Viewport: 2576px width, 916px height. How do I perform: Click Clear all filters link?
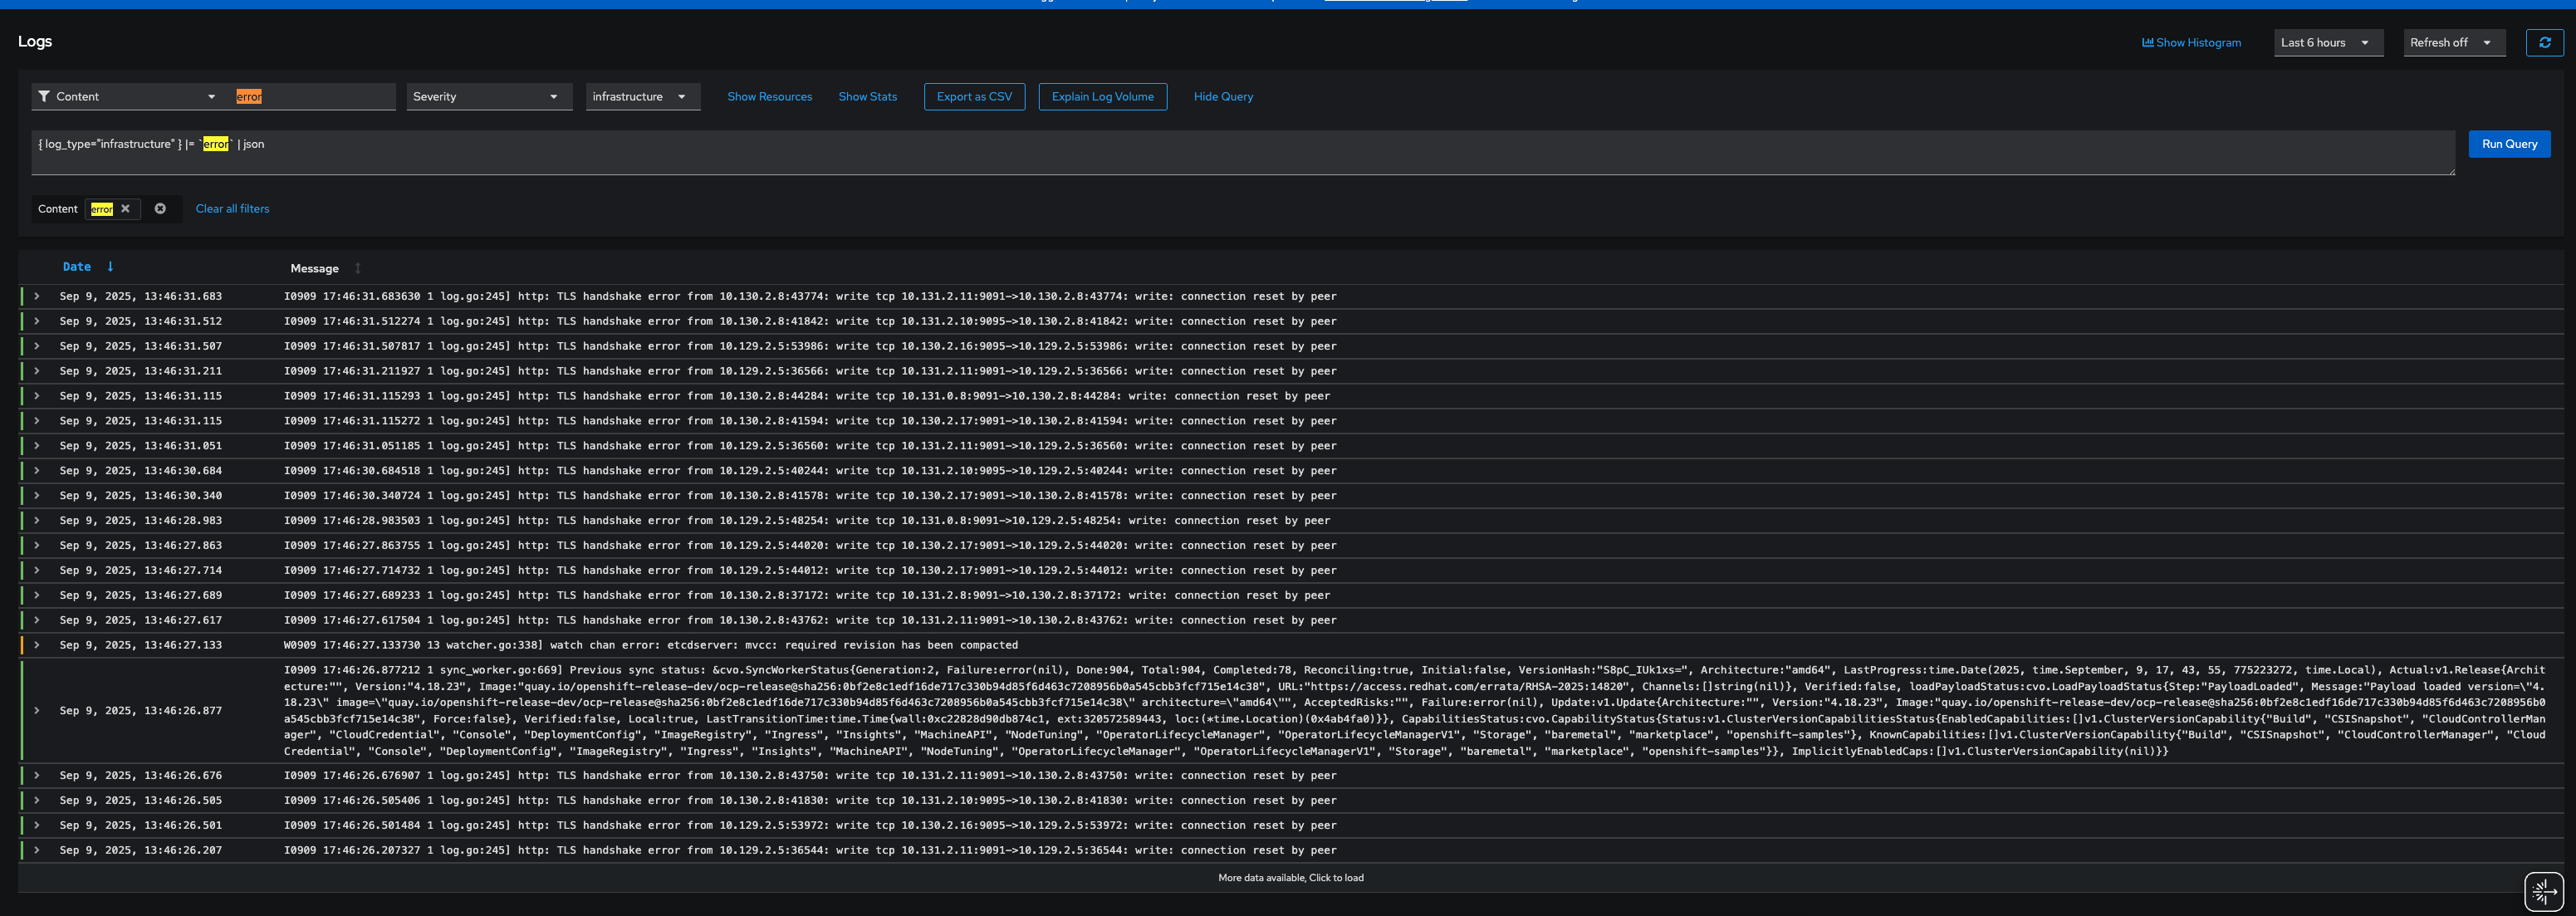point(232,209)
